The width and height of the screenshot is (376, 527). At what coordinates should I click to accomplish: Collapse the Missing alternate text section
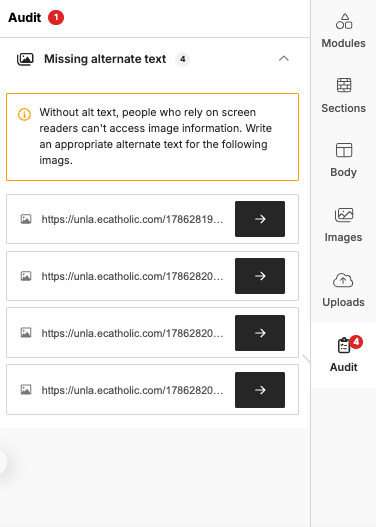tap(284, 59)
